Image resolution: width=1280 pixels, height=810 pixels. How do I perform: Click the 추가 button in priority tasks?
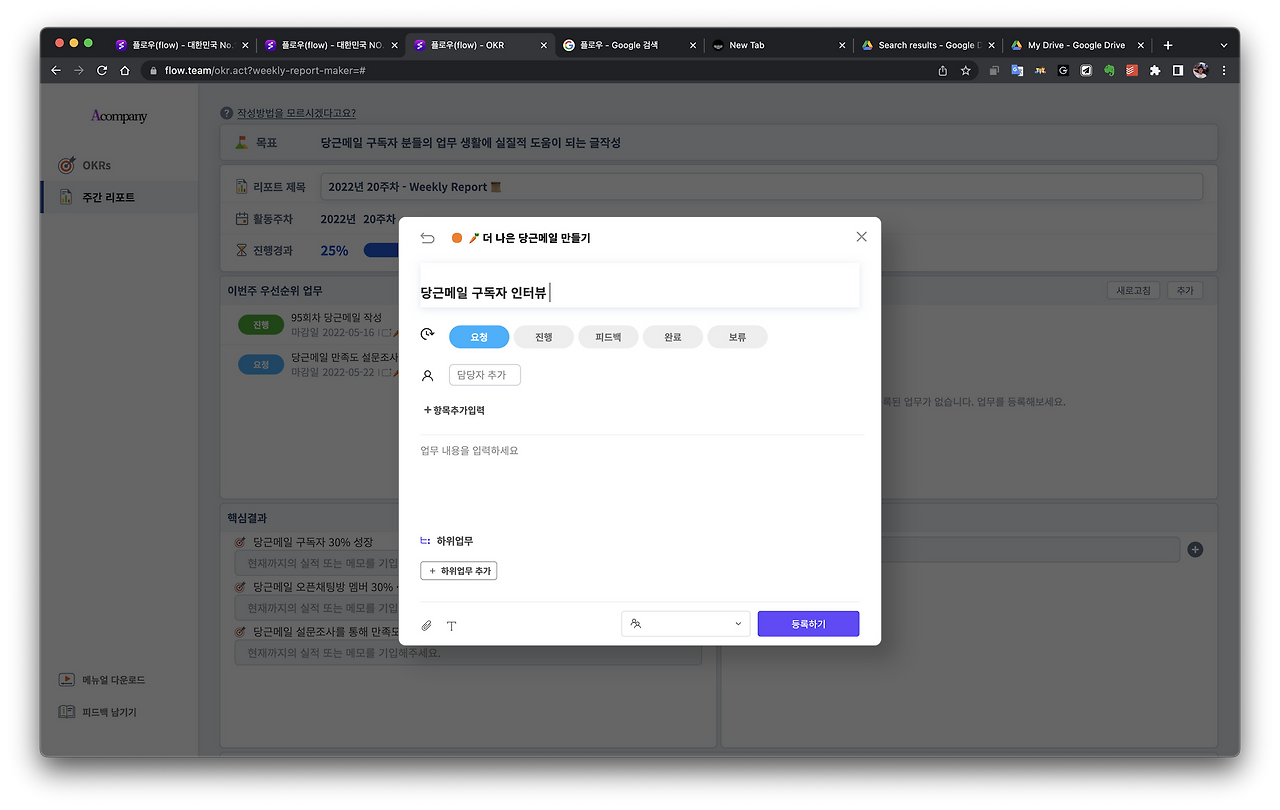(1185, 290)
